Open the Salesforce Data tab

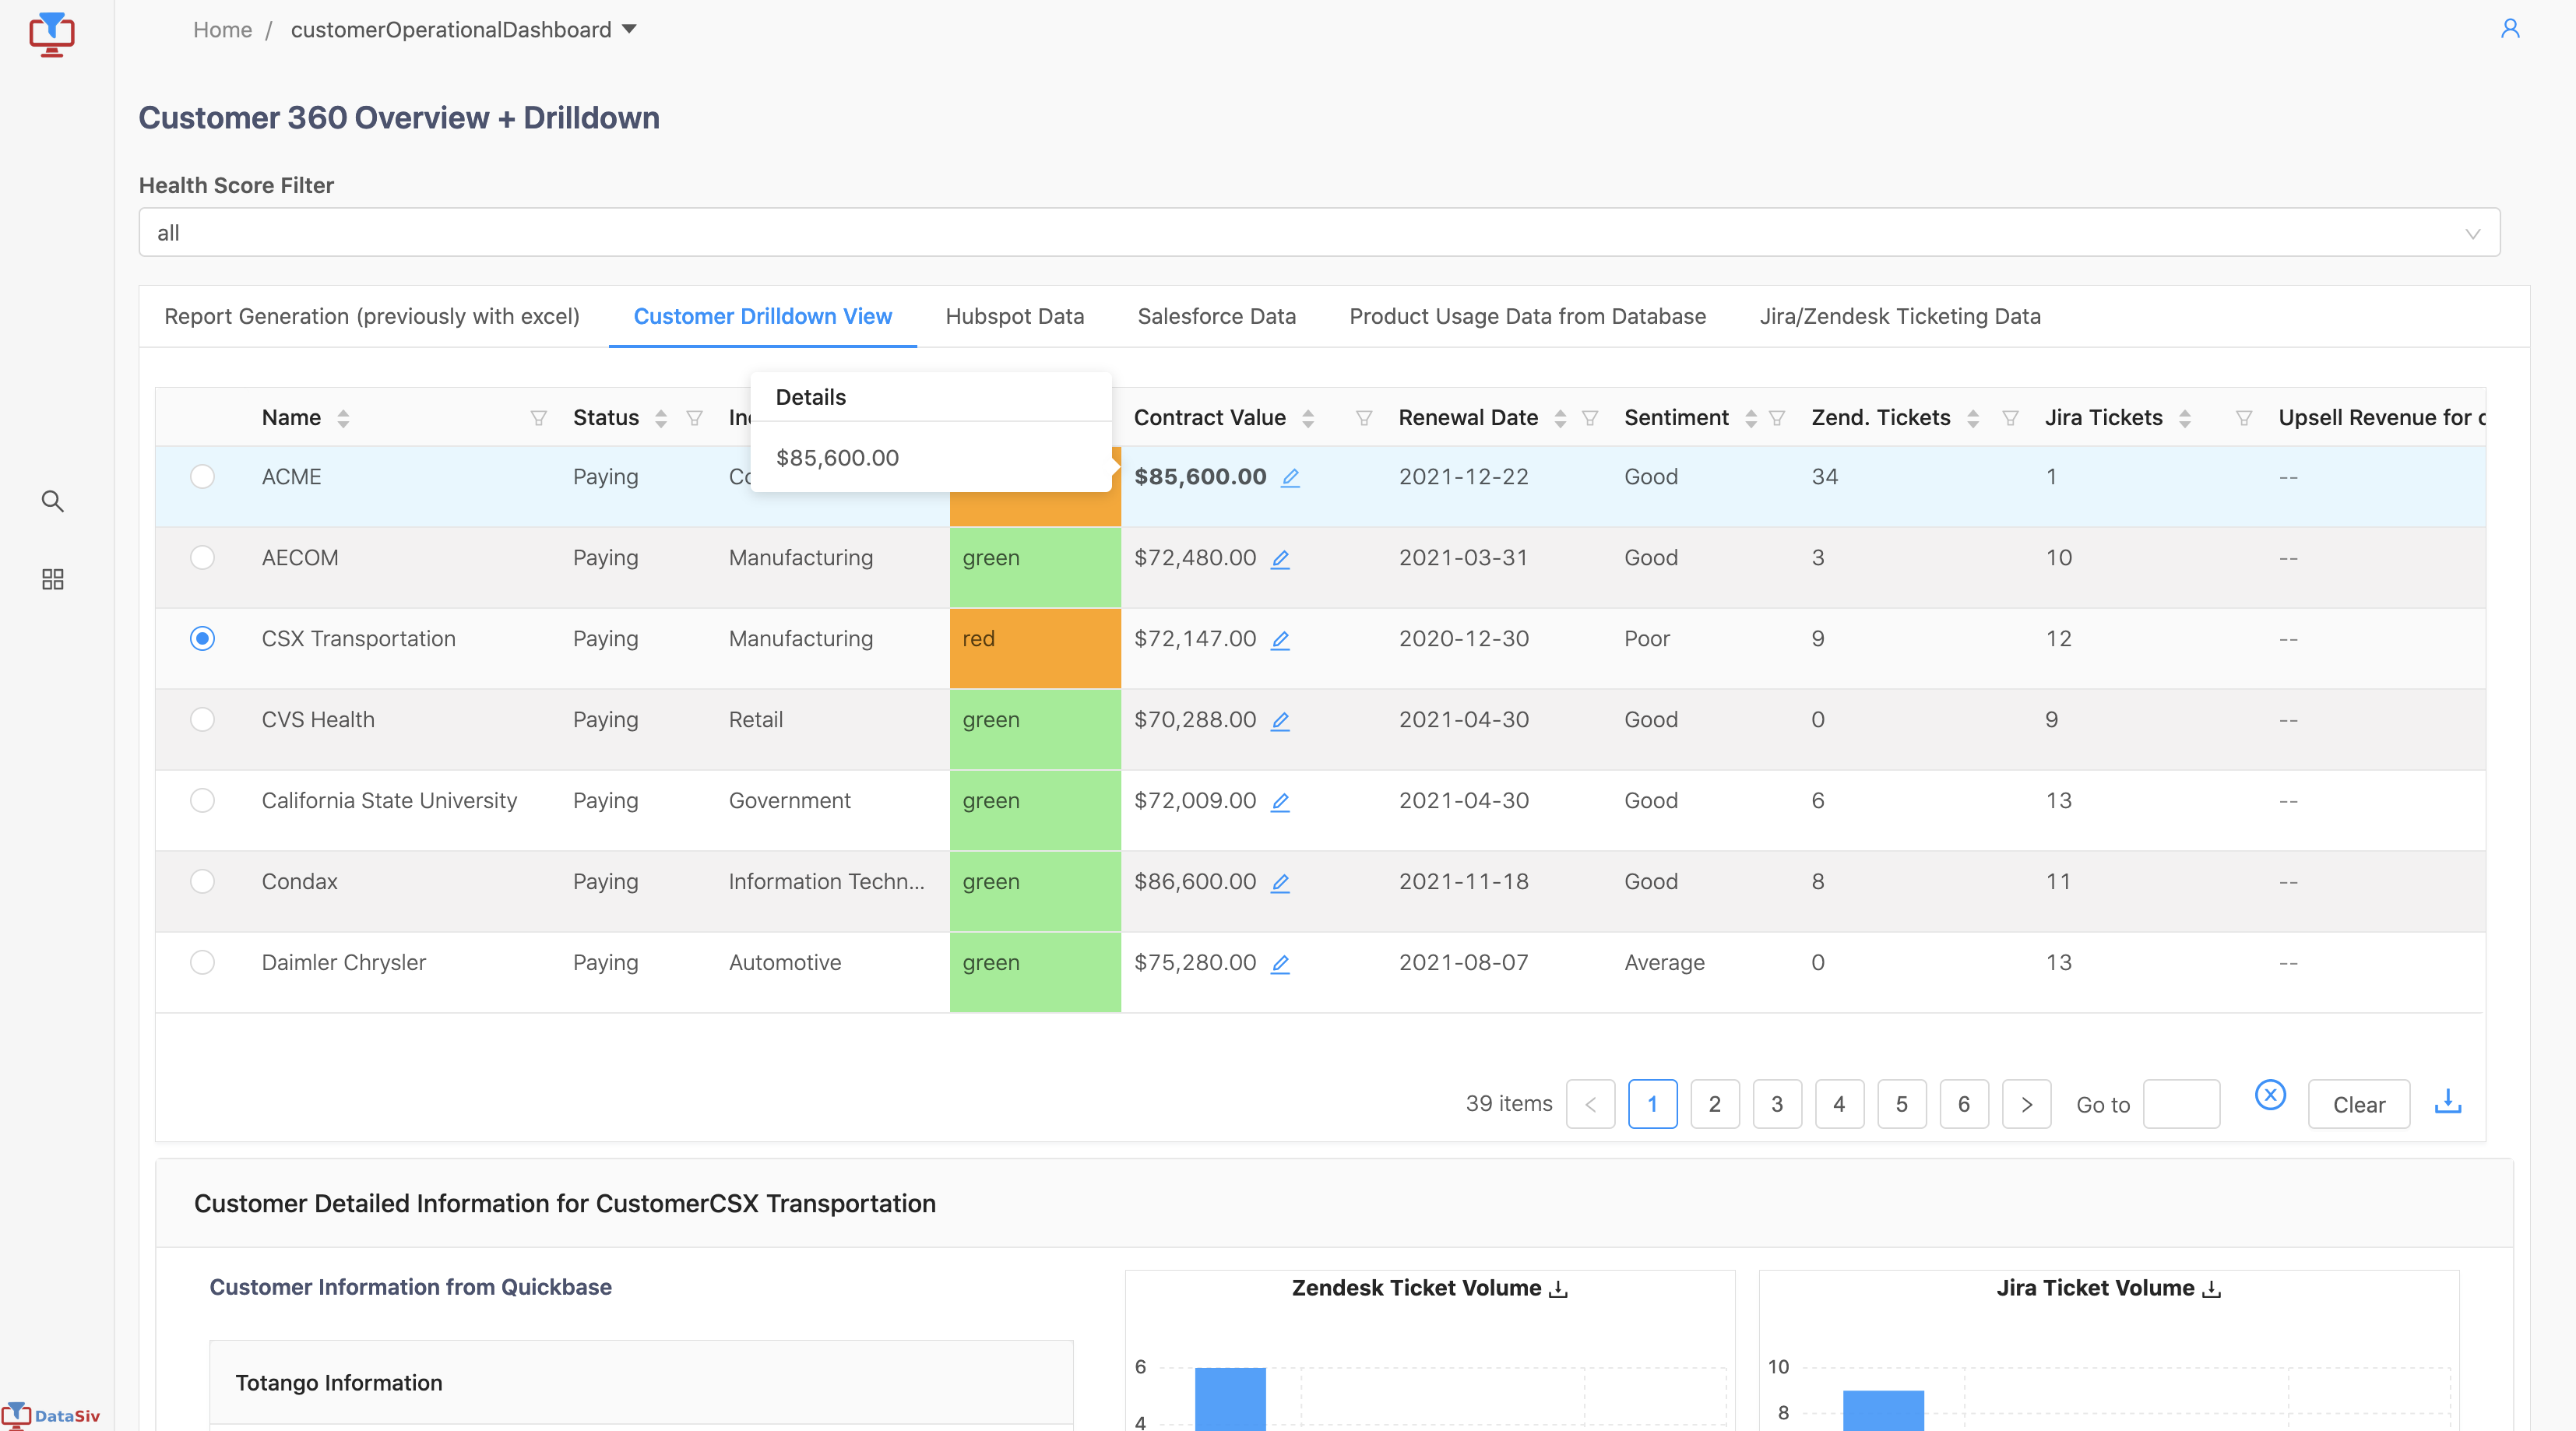(1217, 317)
